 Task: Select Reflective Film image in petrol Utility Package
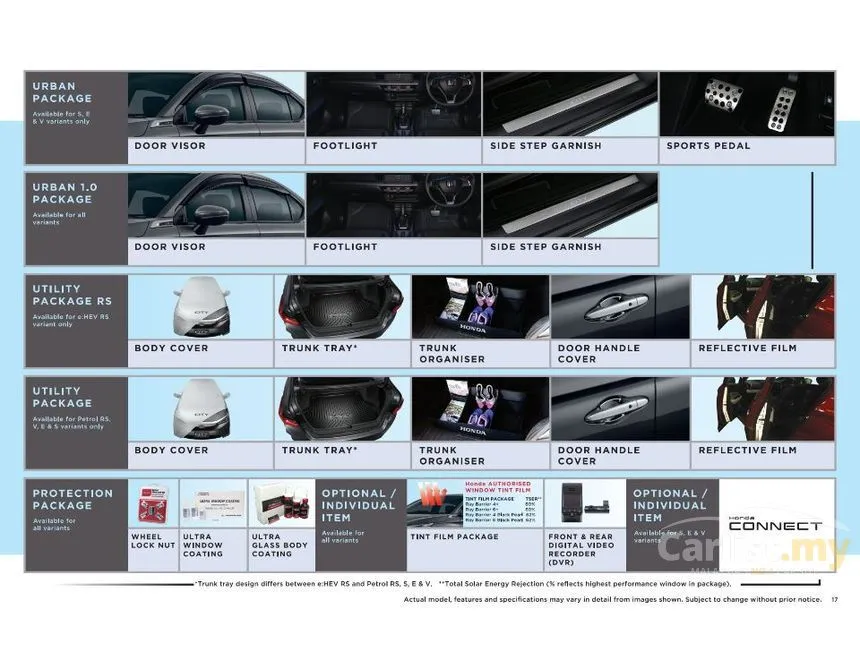pyautogui.click(x=762, y=409)
